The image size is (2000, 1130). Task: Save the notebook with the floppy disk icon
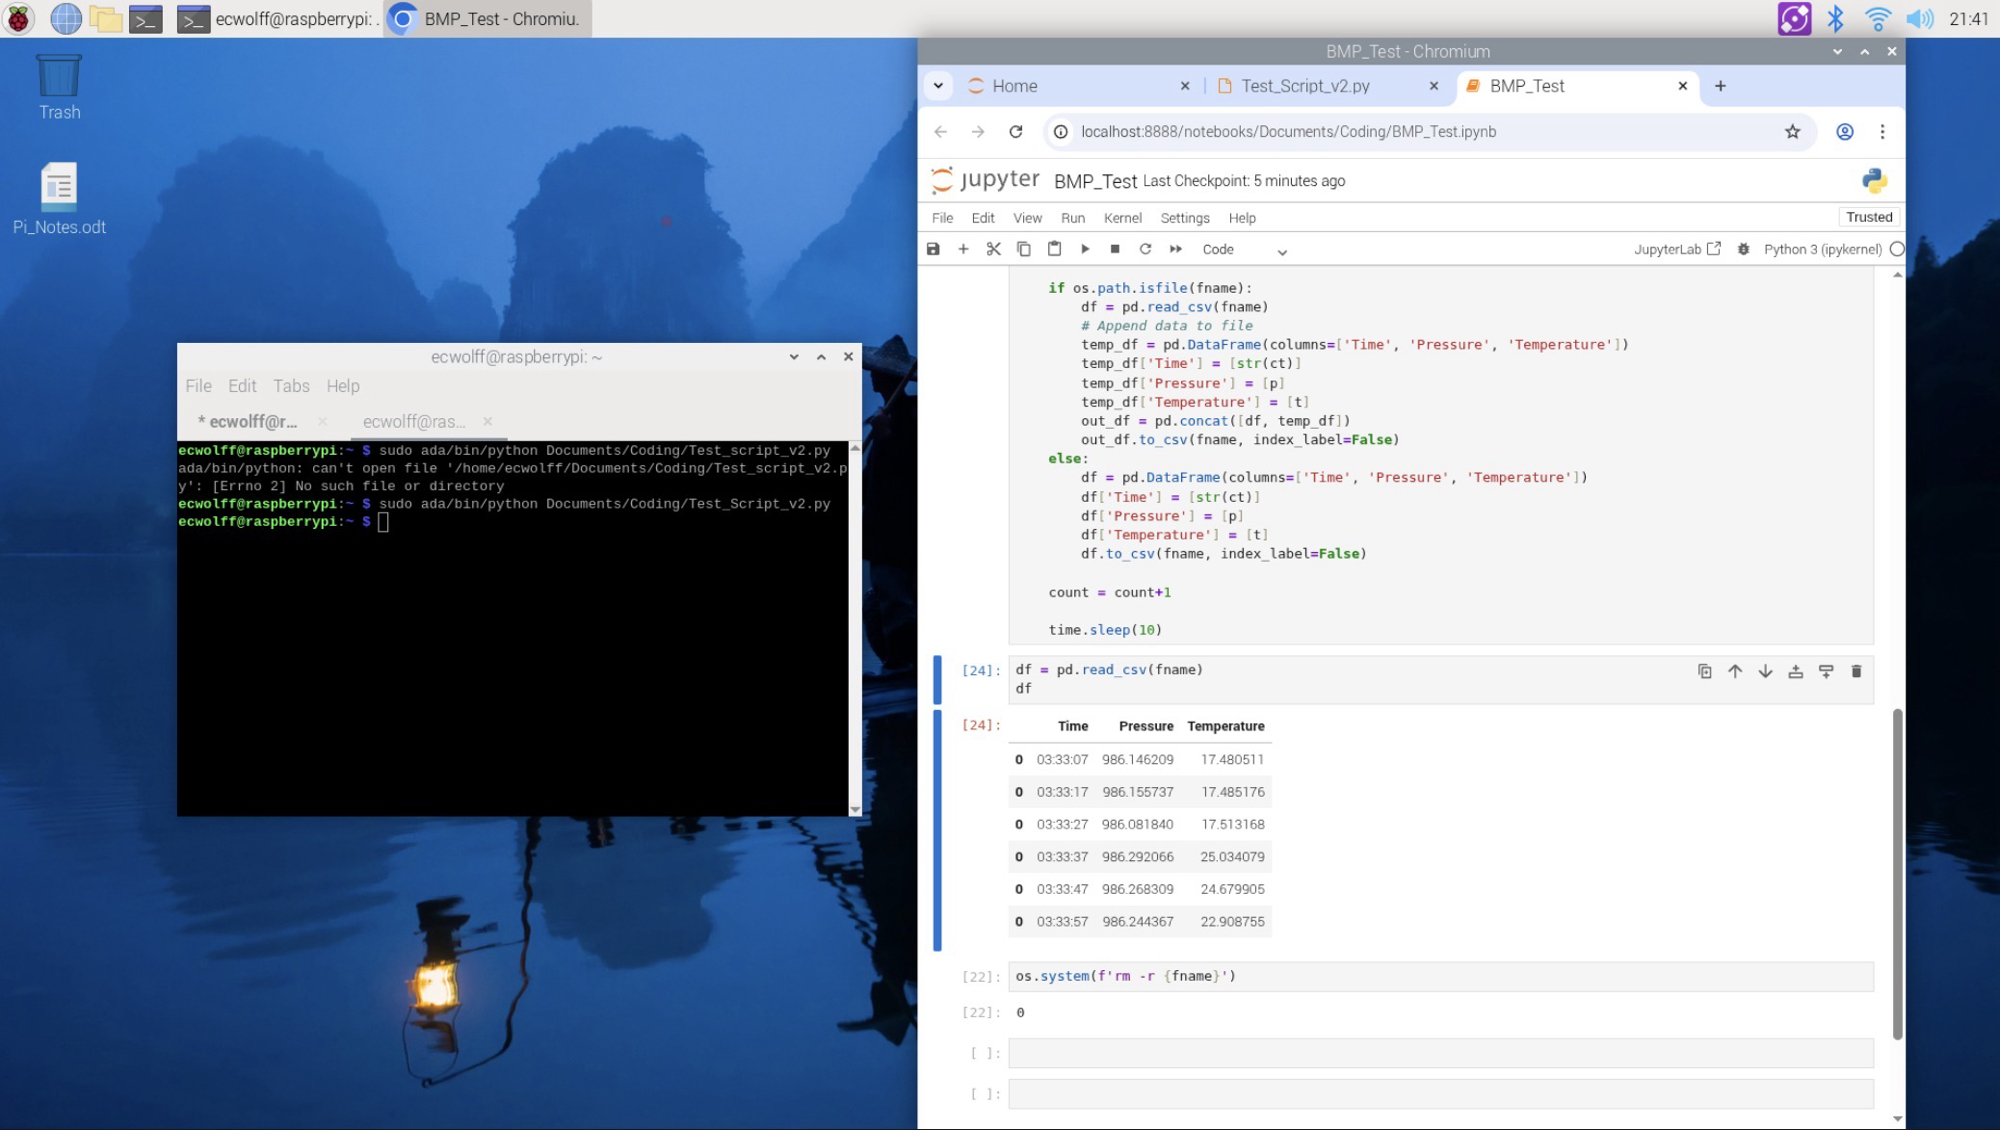point(933,249)
